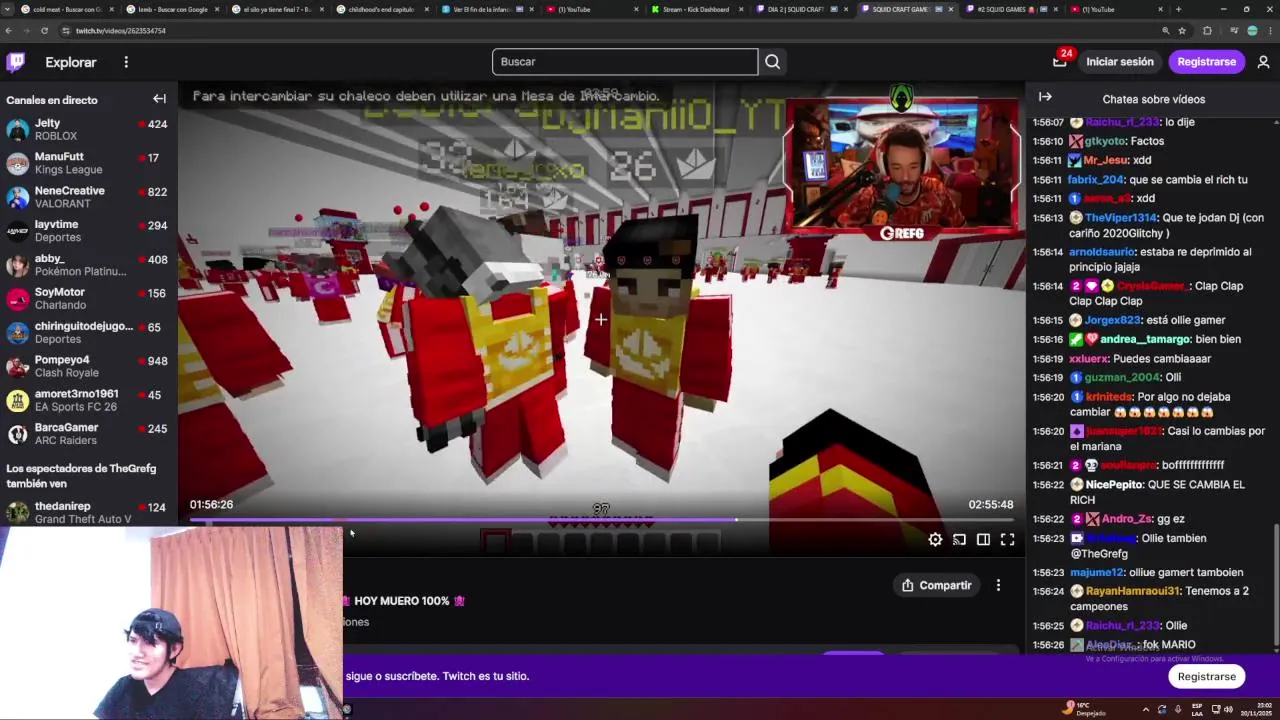Open more options beside Compartir
The width and height of the screenshot is (1280, 720).
point(998,585)
